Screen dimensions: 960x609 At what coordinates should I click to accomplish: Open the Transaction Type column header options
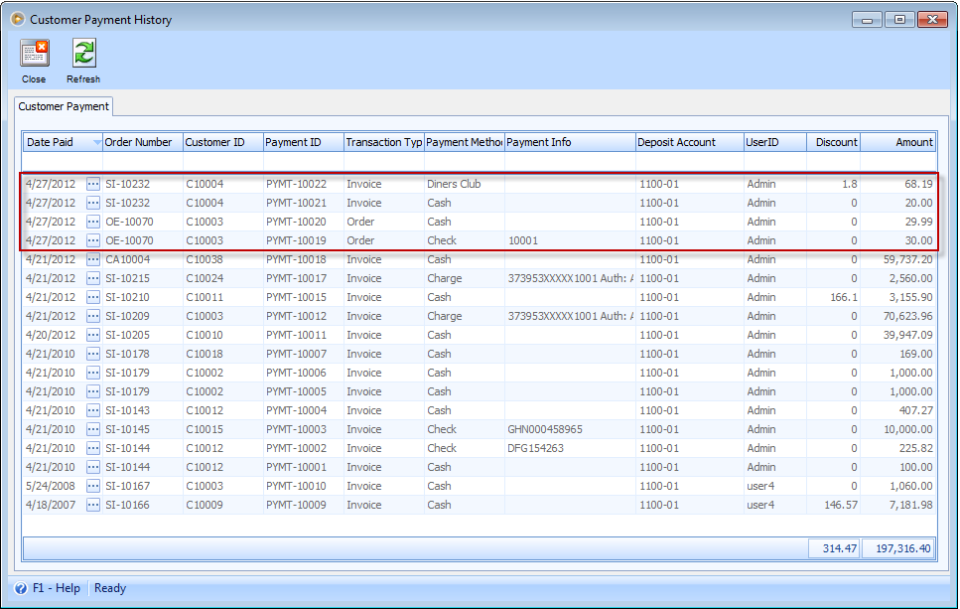pyautogui.click(x=383, y=143)
